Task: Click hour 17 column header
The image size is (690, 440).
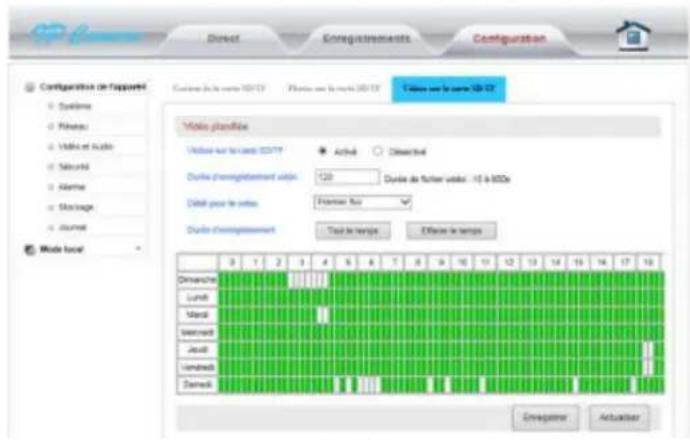Action: [x=625, y=263]
